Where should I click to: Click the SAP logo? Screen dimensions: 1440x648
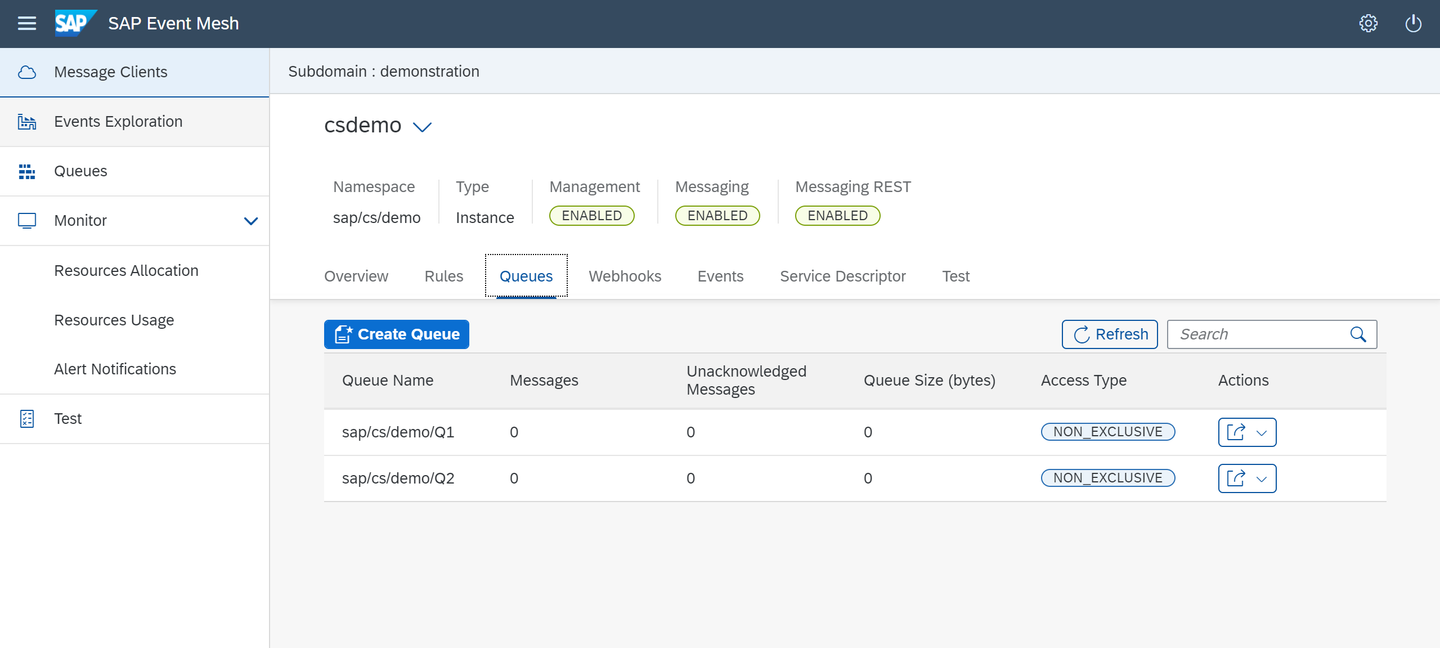coord(75,23)
